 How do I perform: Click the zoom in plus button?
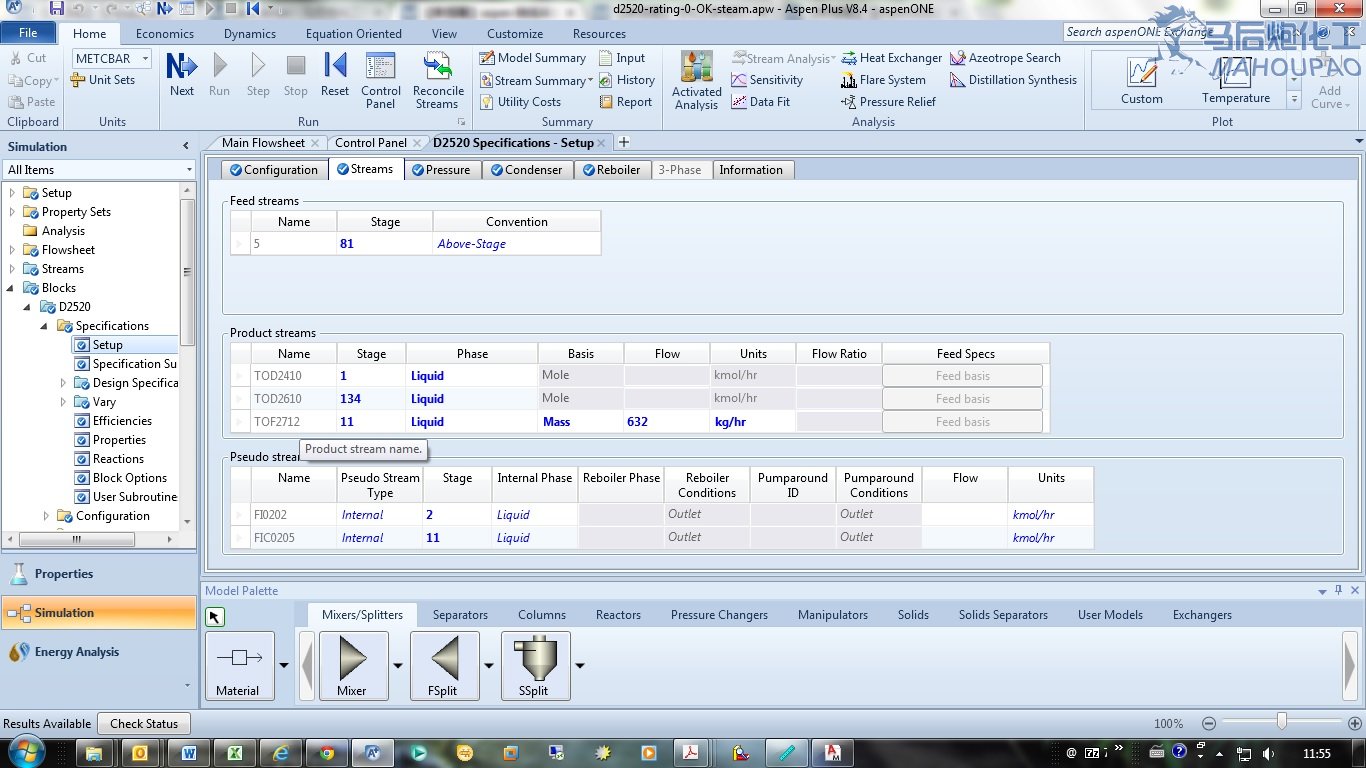tap(1353, 723)
